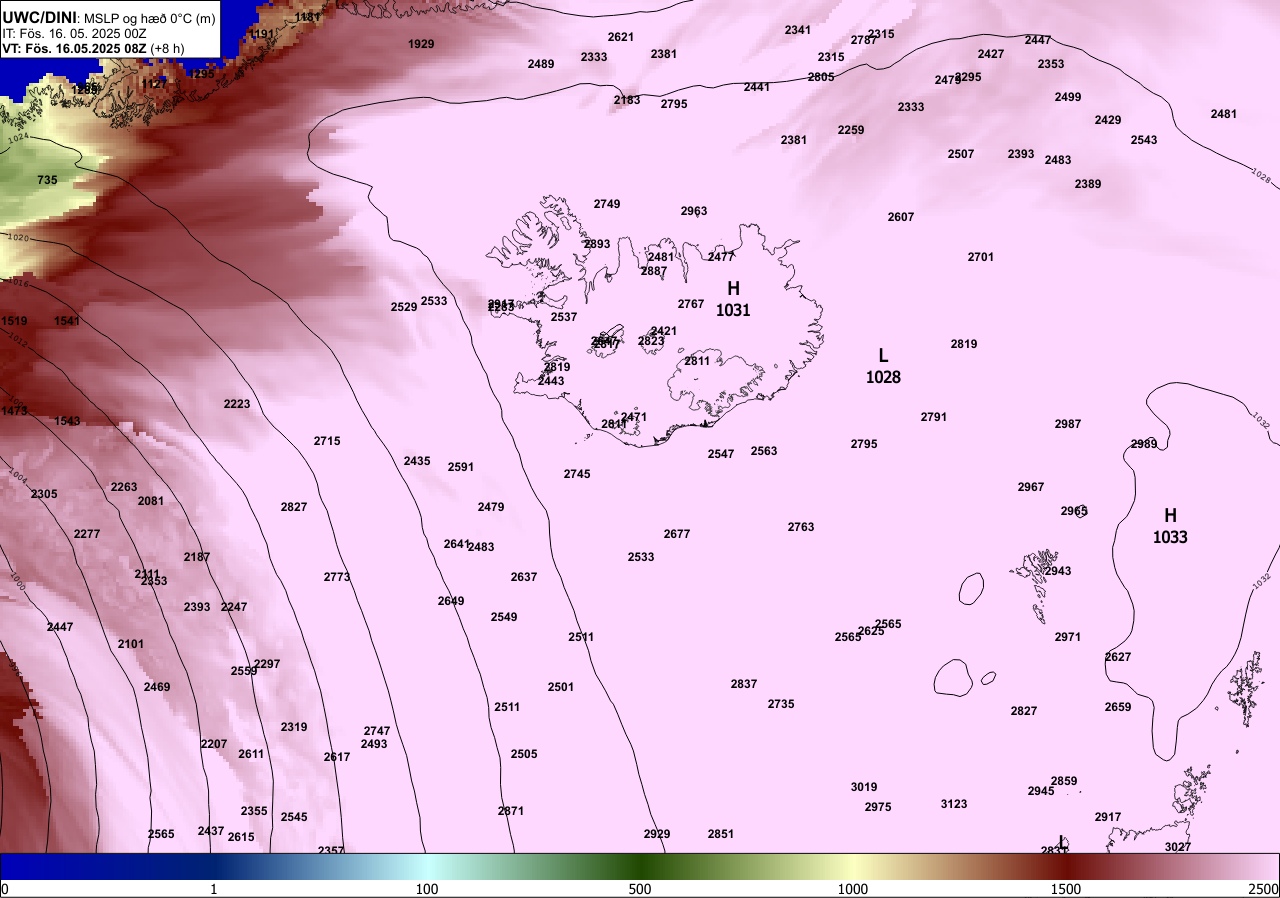The width and height of the screenshot is (1280, 898).
Task: Click the height value 2499
Action: coord(1068,97)
